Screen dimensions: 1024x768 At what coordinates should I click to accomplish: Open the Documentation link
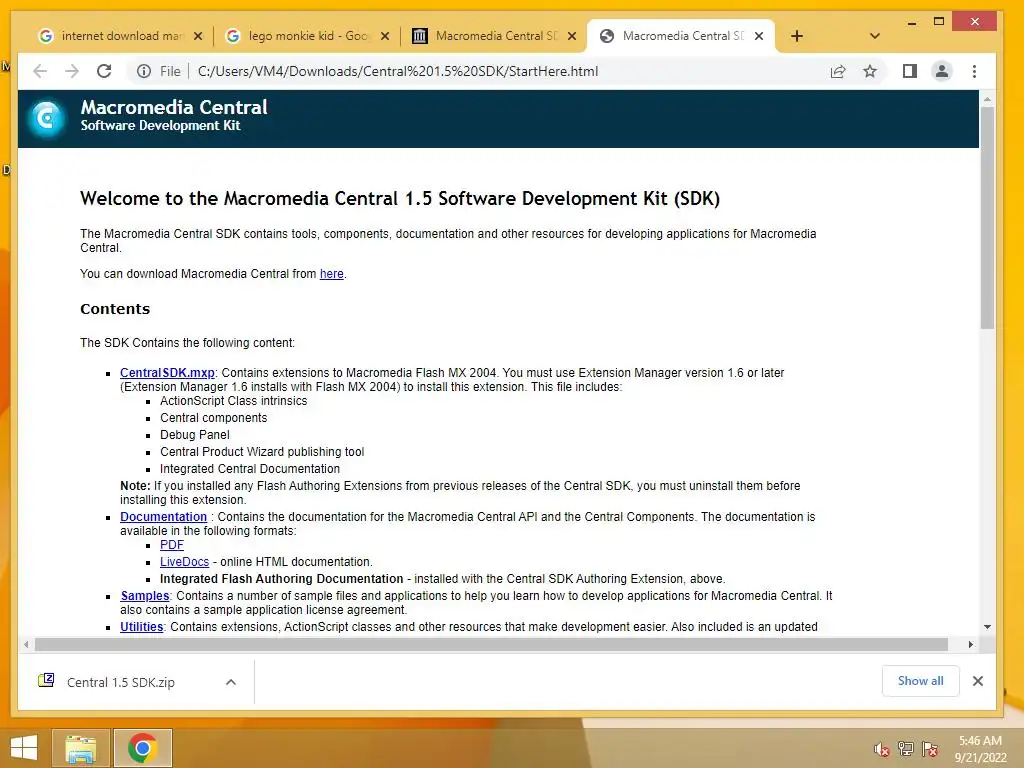tap(163, 517)
